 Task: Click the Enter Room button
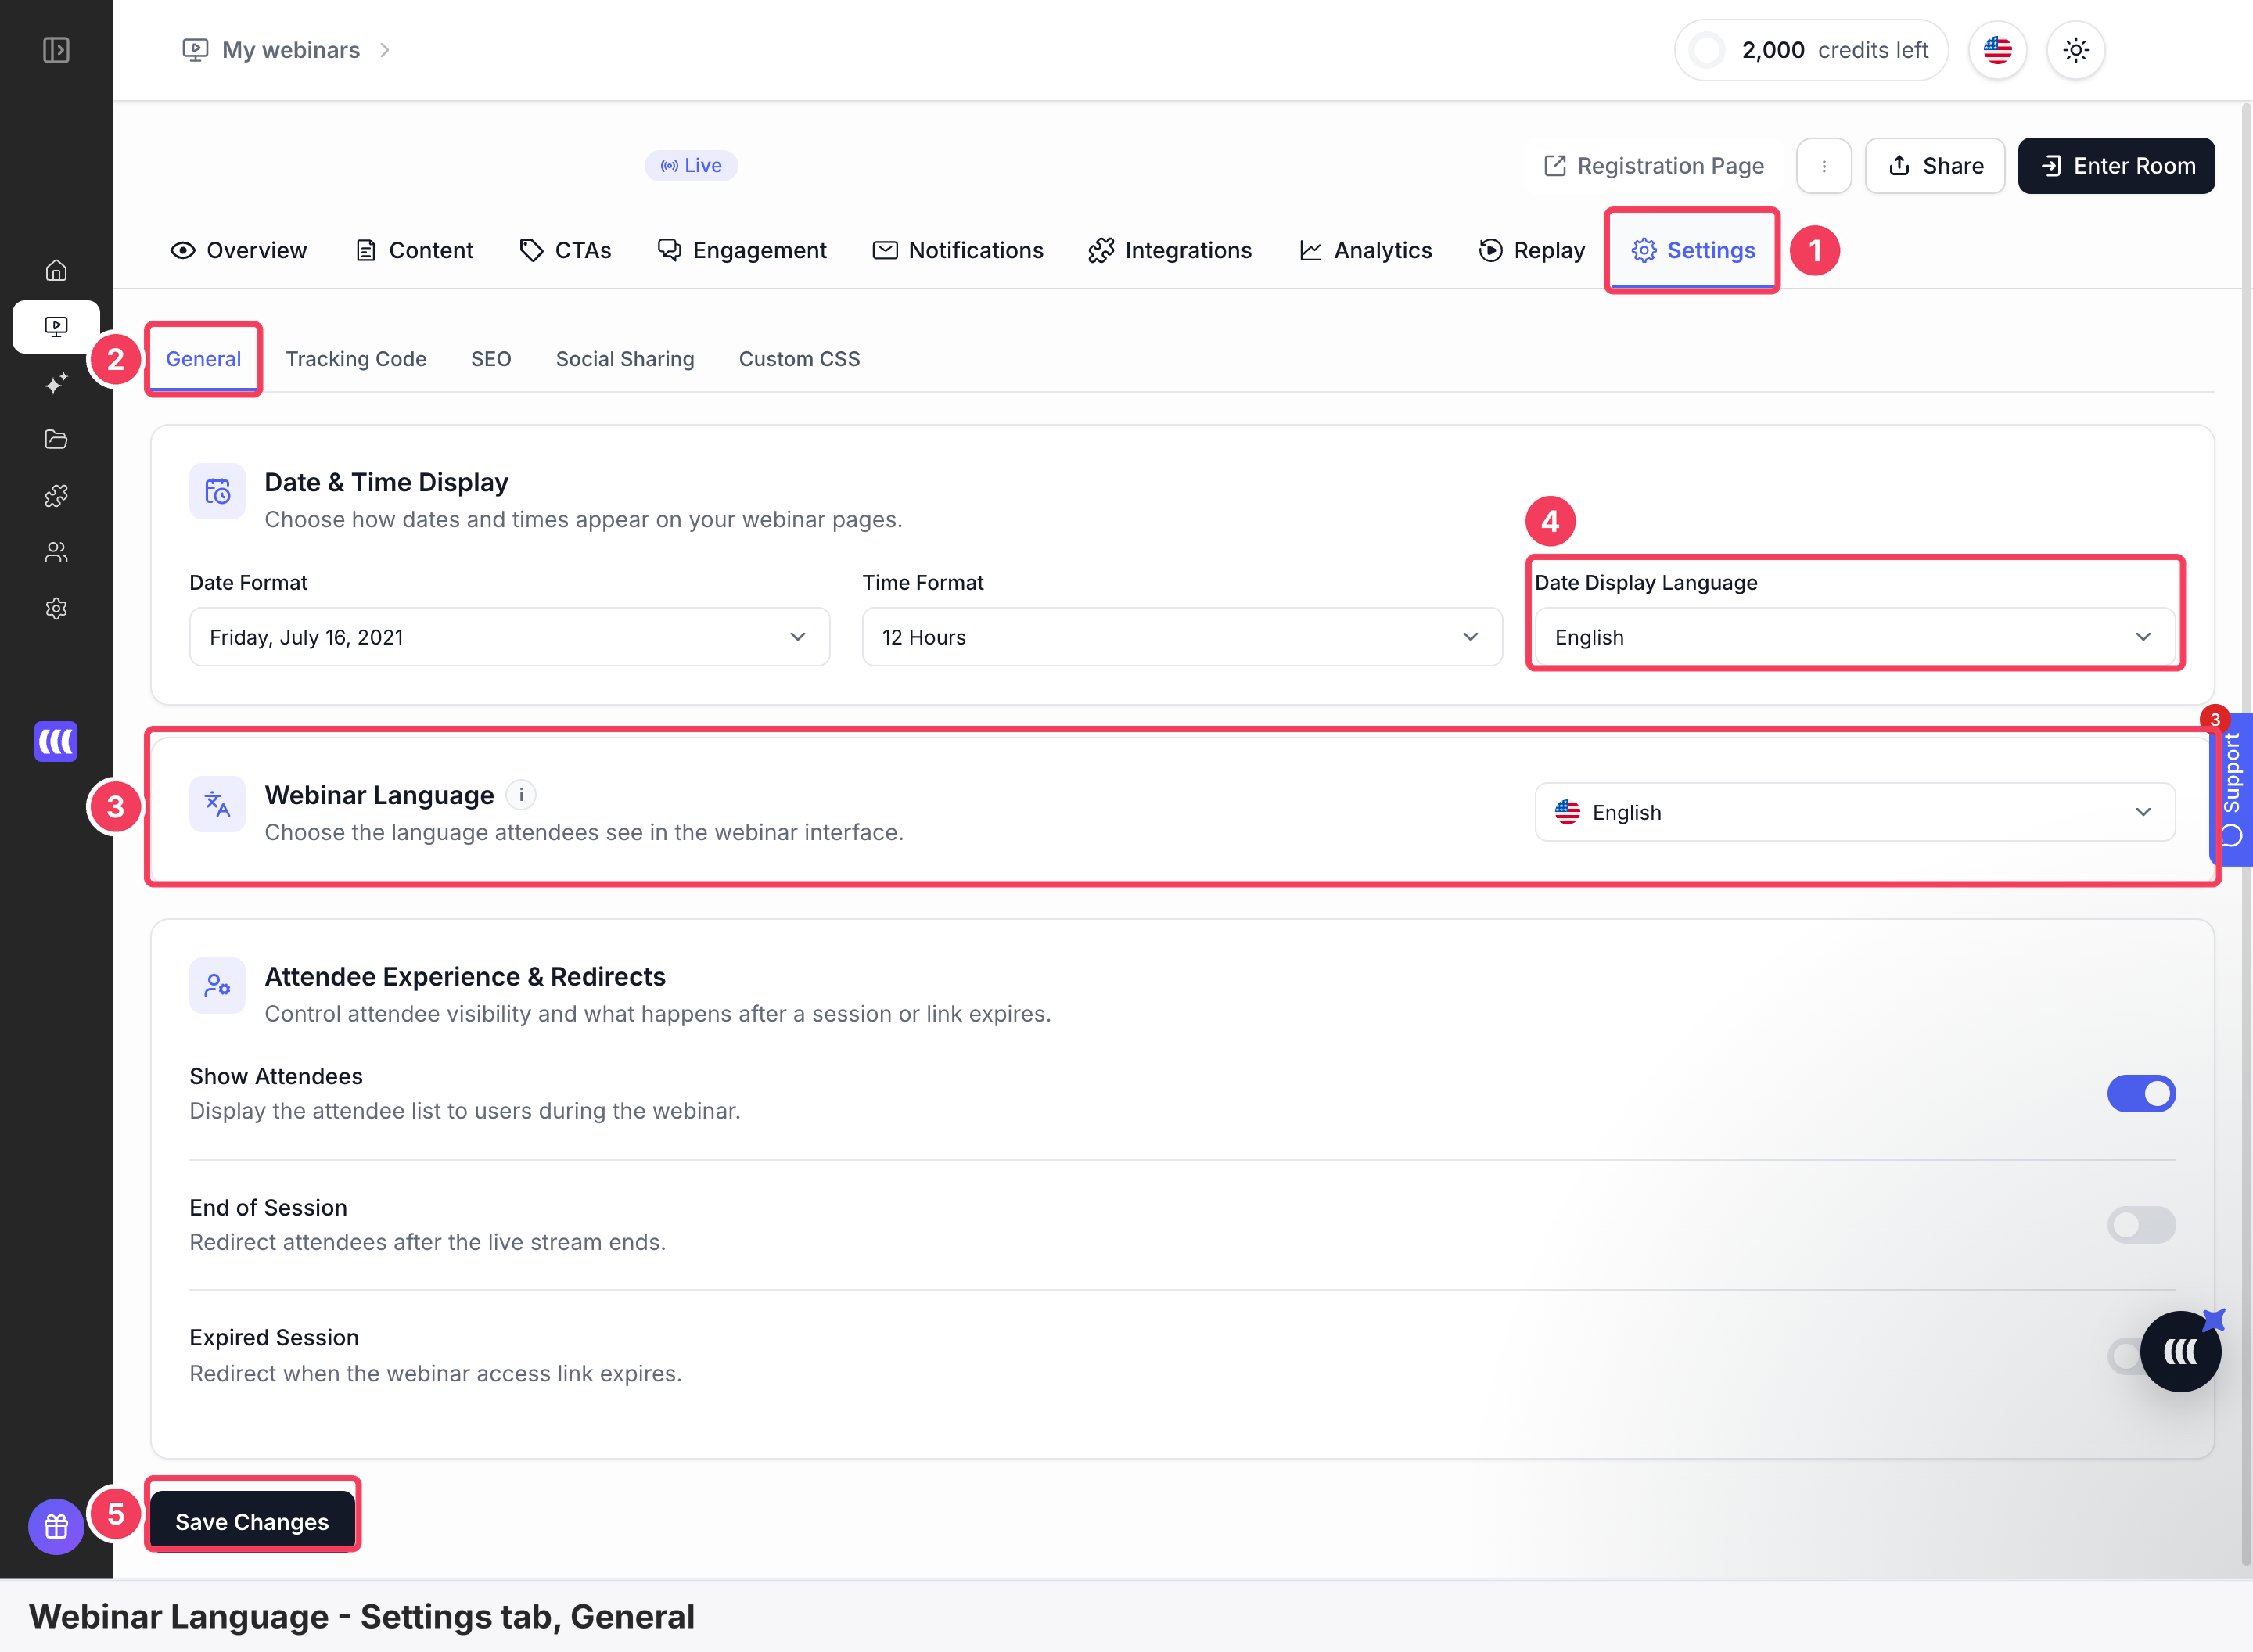2116,166
